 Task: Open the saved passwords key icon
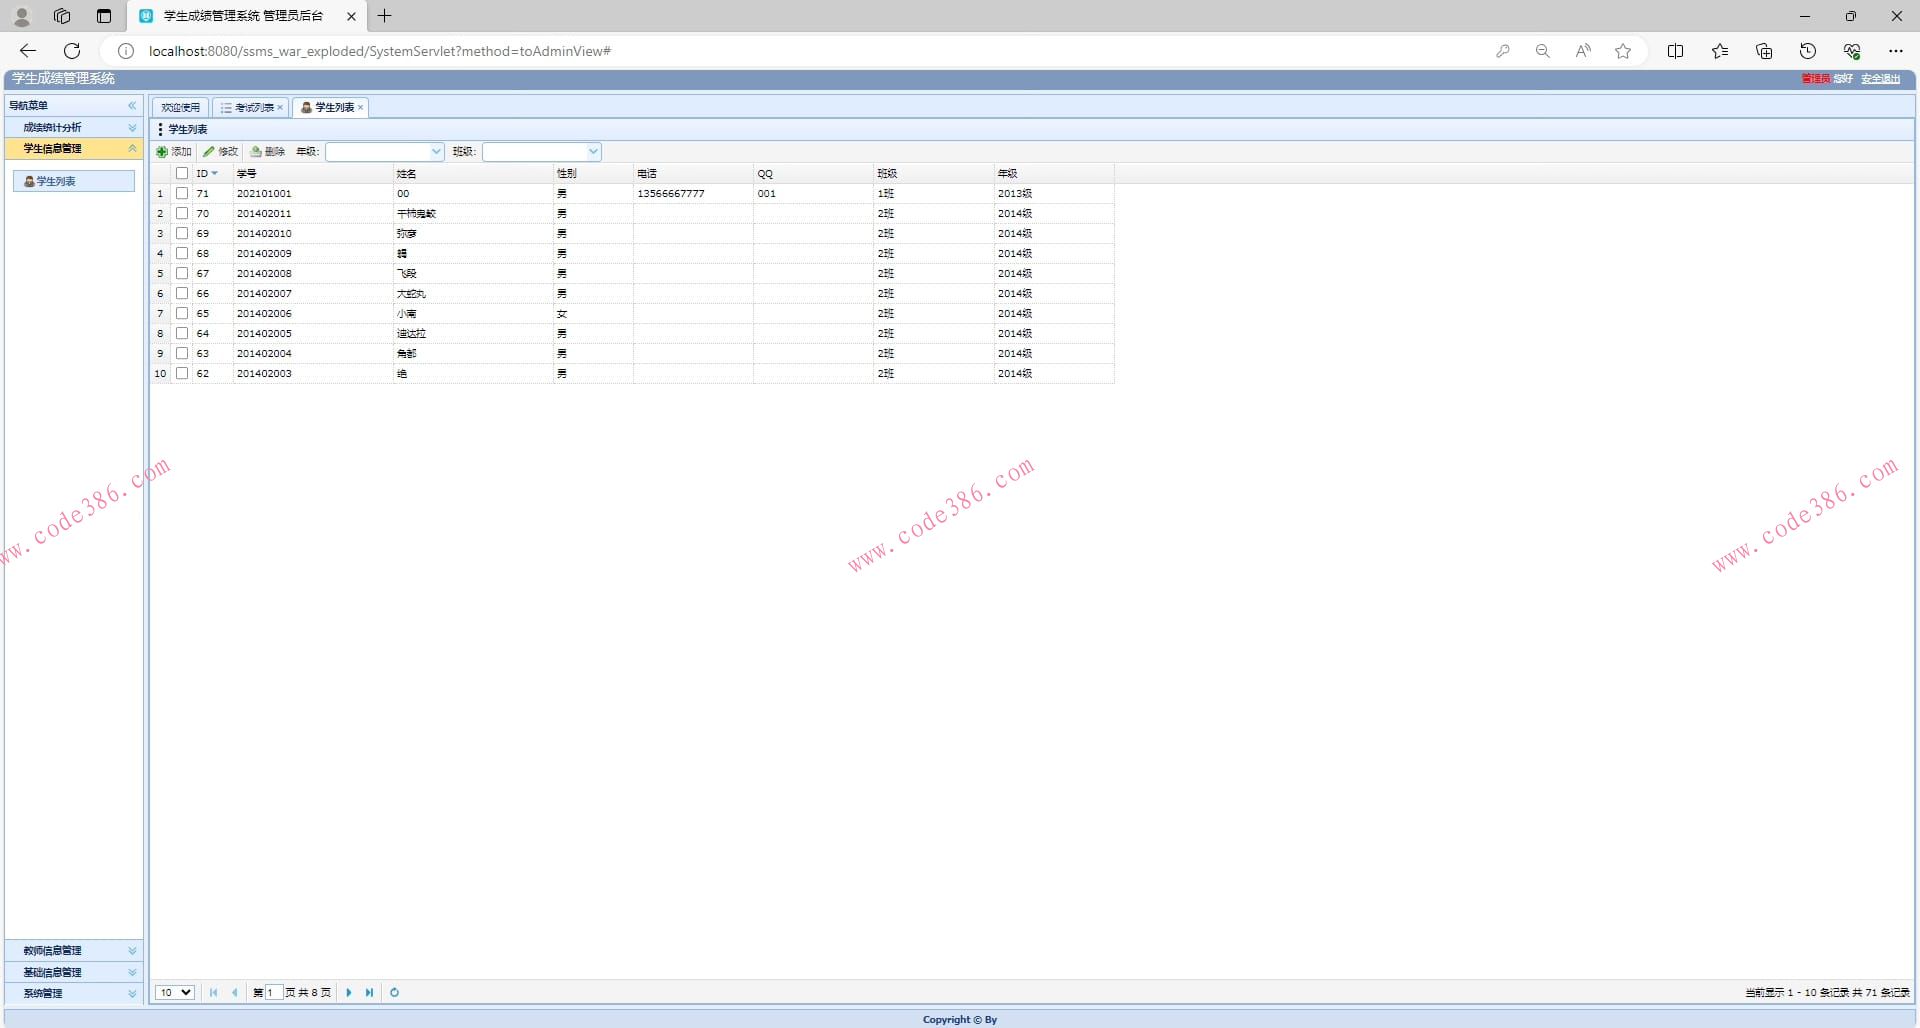coord(1503,51)
